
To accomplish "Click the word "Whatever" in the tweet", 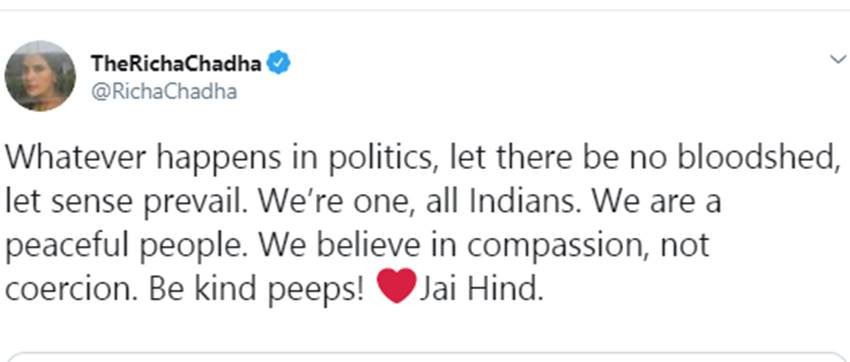I will (x=76, y=158).
